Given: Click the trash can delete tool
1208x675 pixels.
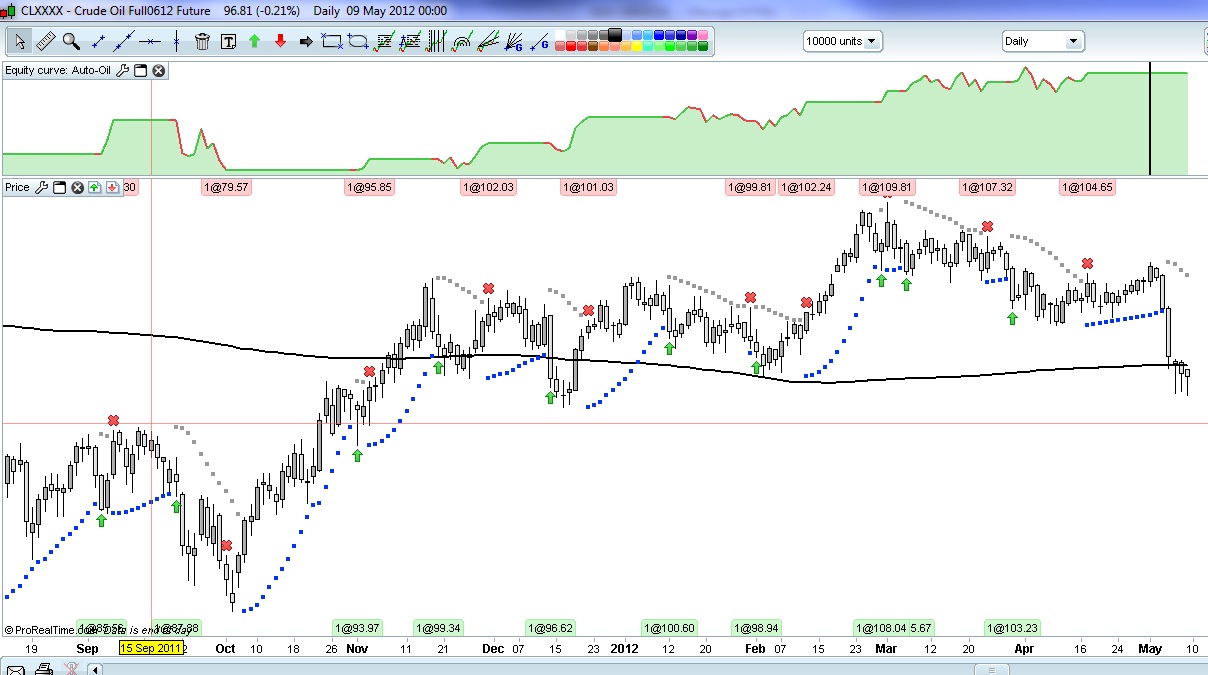Looking at the screenshot, I should click(203, 41).
